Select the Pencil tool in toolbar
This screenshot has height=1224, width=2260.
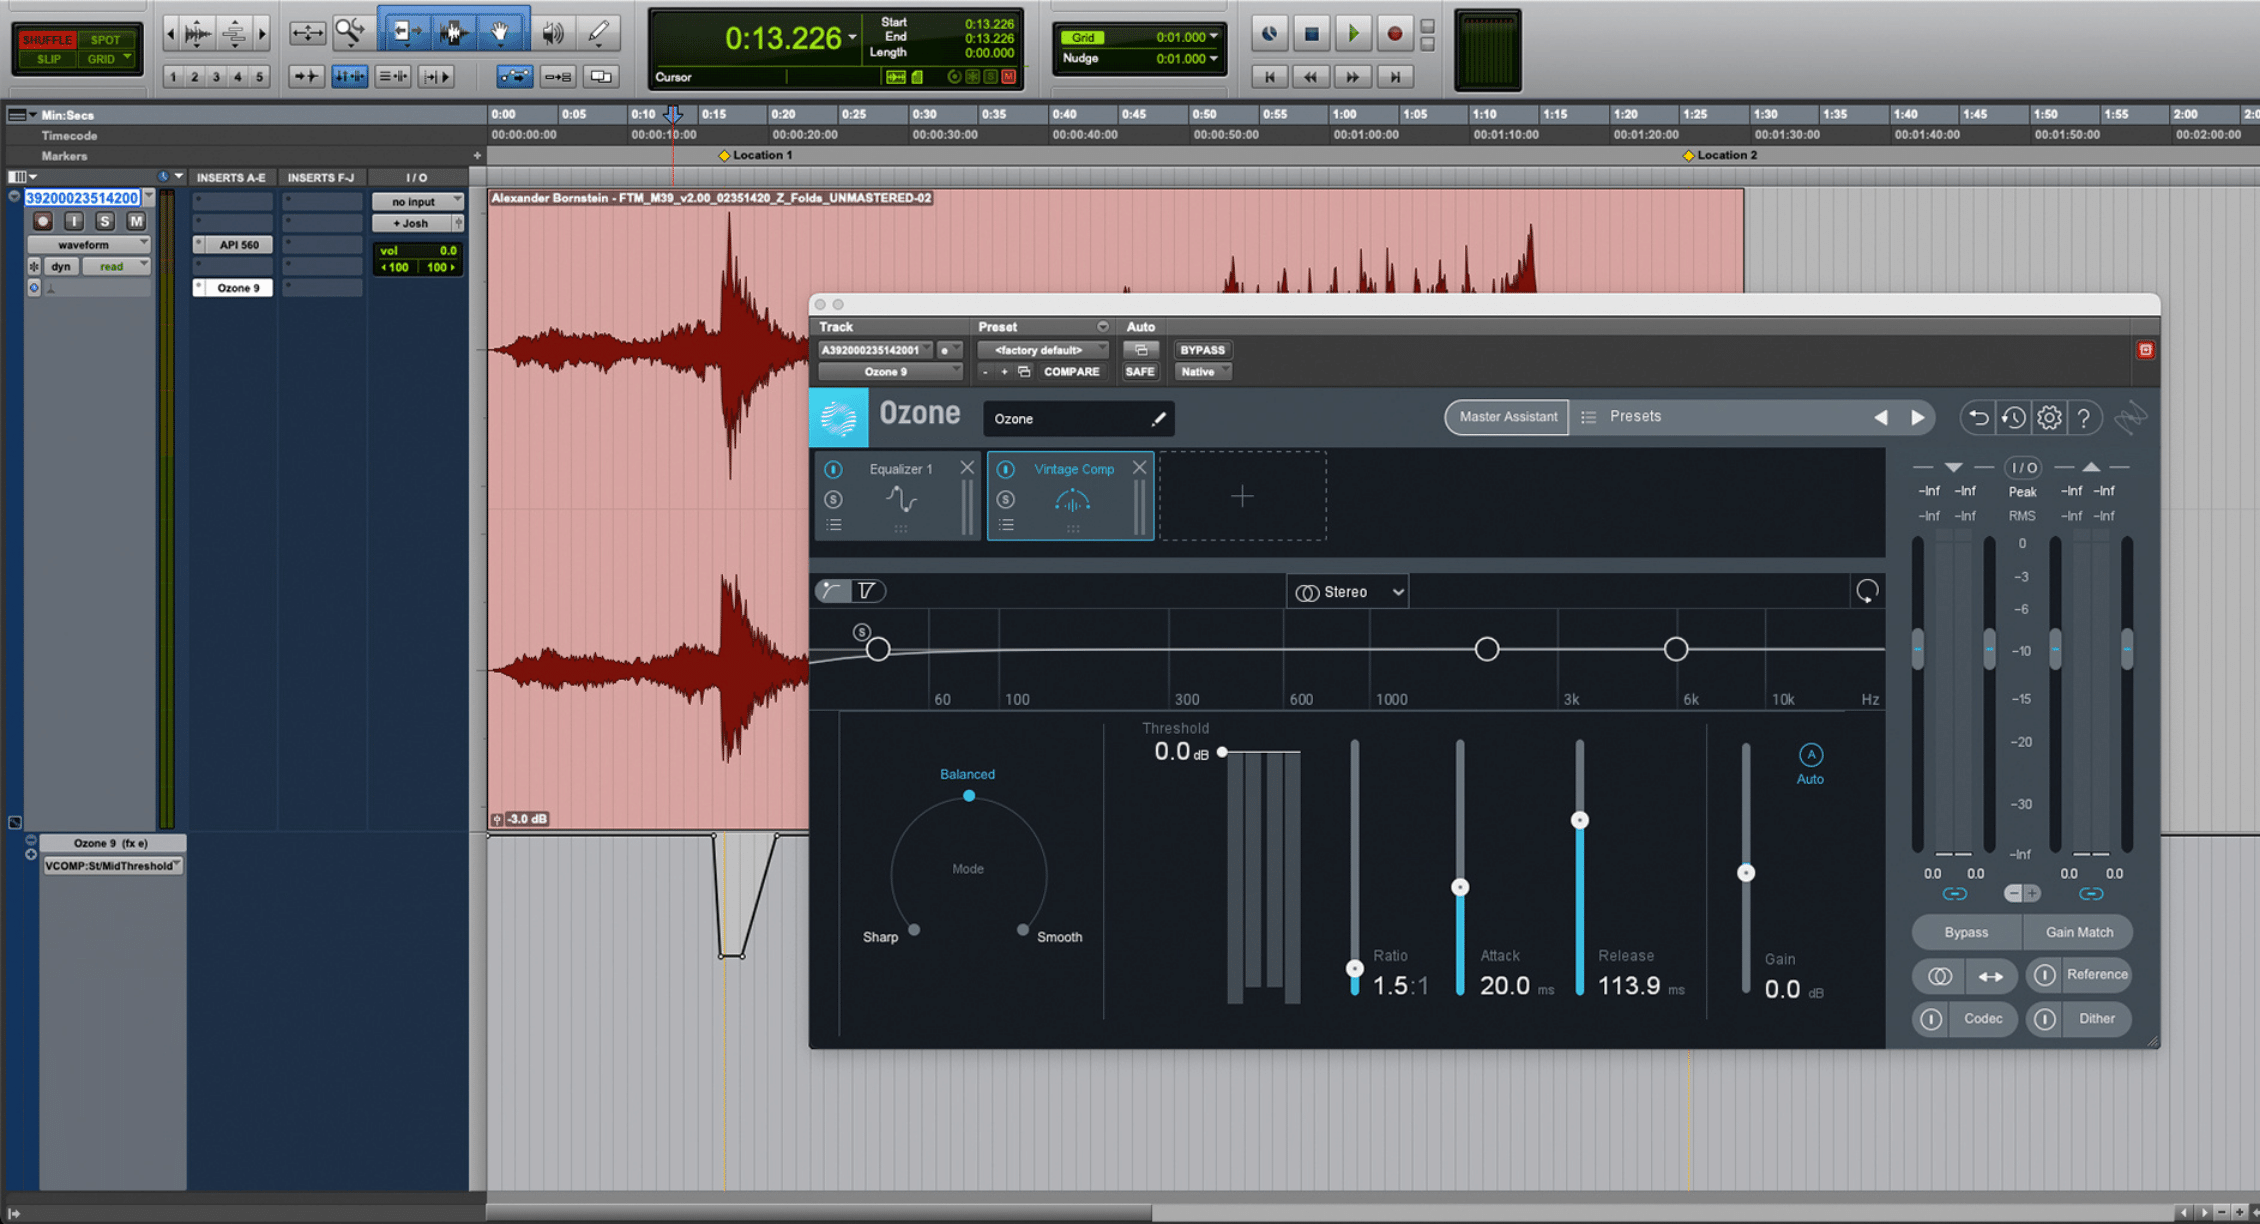pyautogui.click(x=599, y=33)
